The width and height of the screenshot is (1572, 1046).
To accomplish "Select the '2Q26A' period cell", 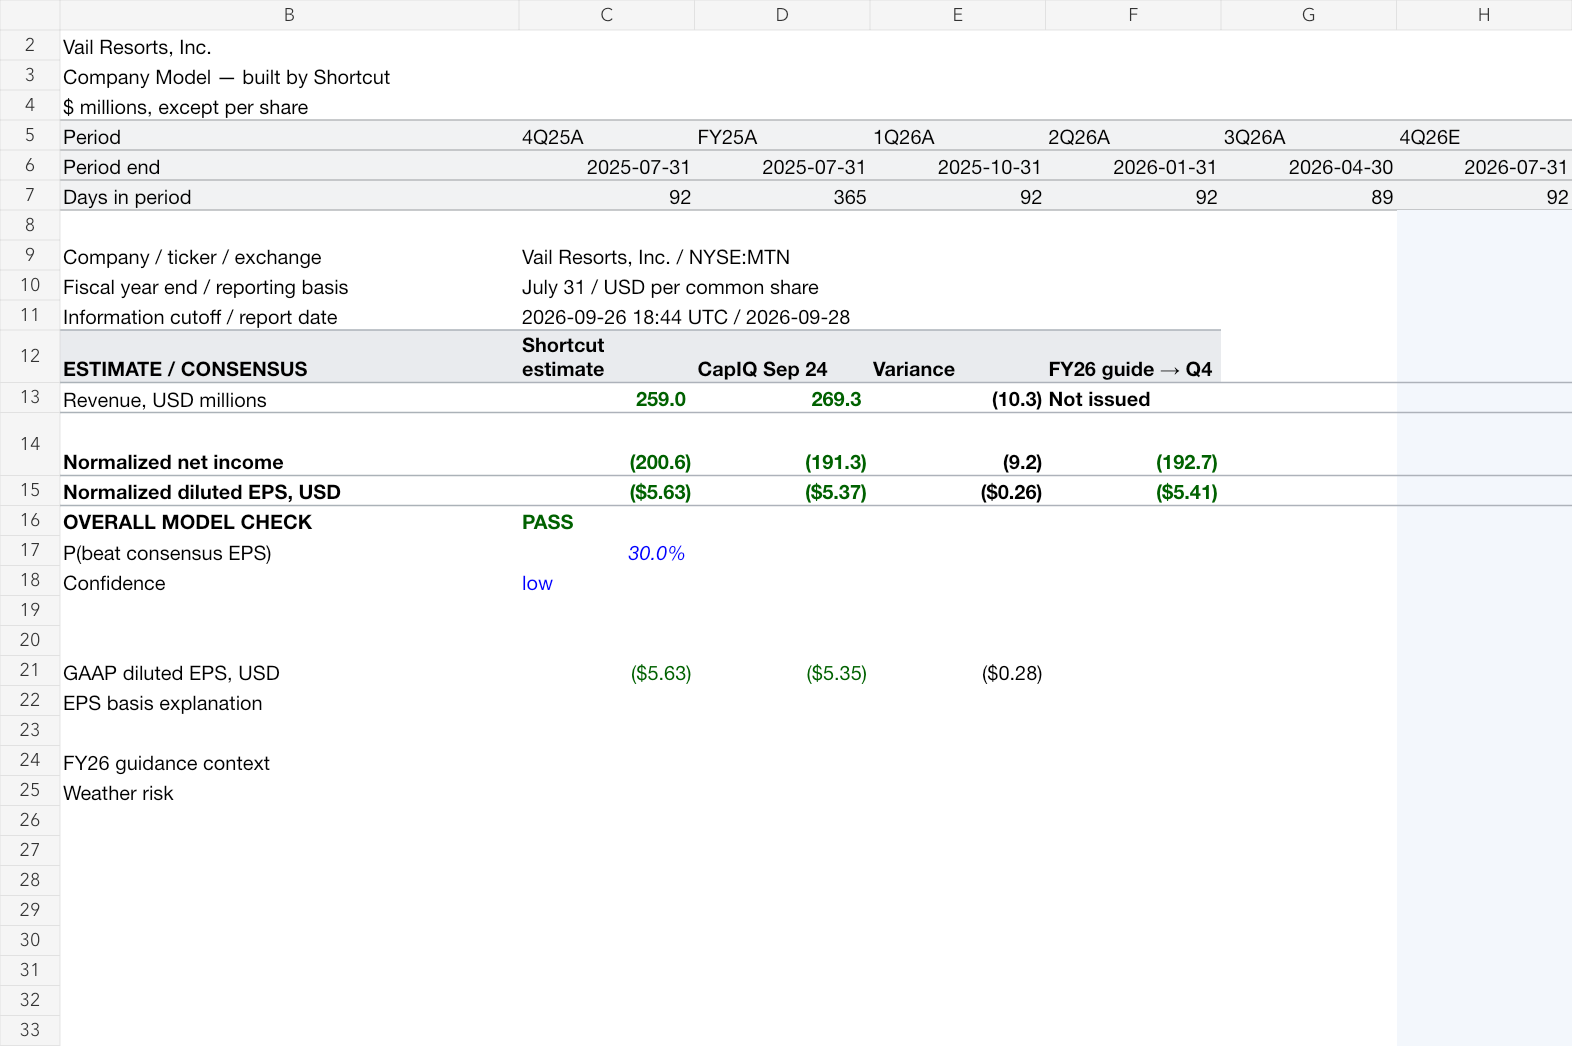I will point(1133,137).
